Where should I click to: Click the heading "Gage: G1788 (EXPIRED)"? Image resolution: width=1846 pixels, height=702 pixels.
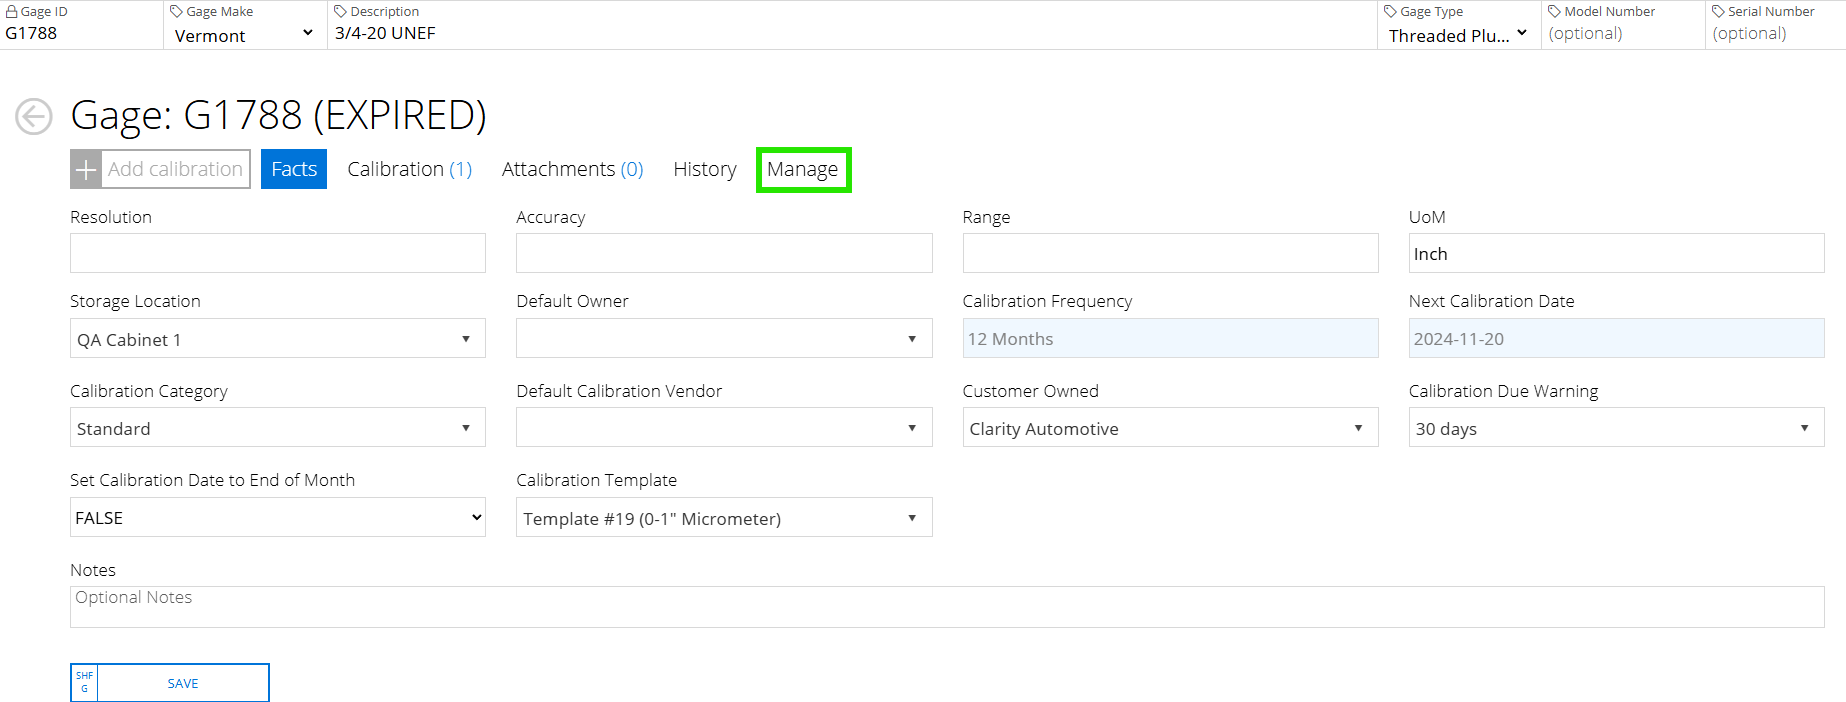(x=278, y=115)
